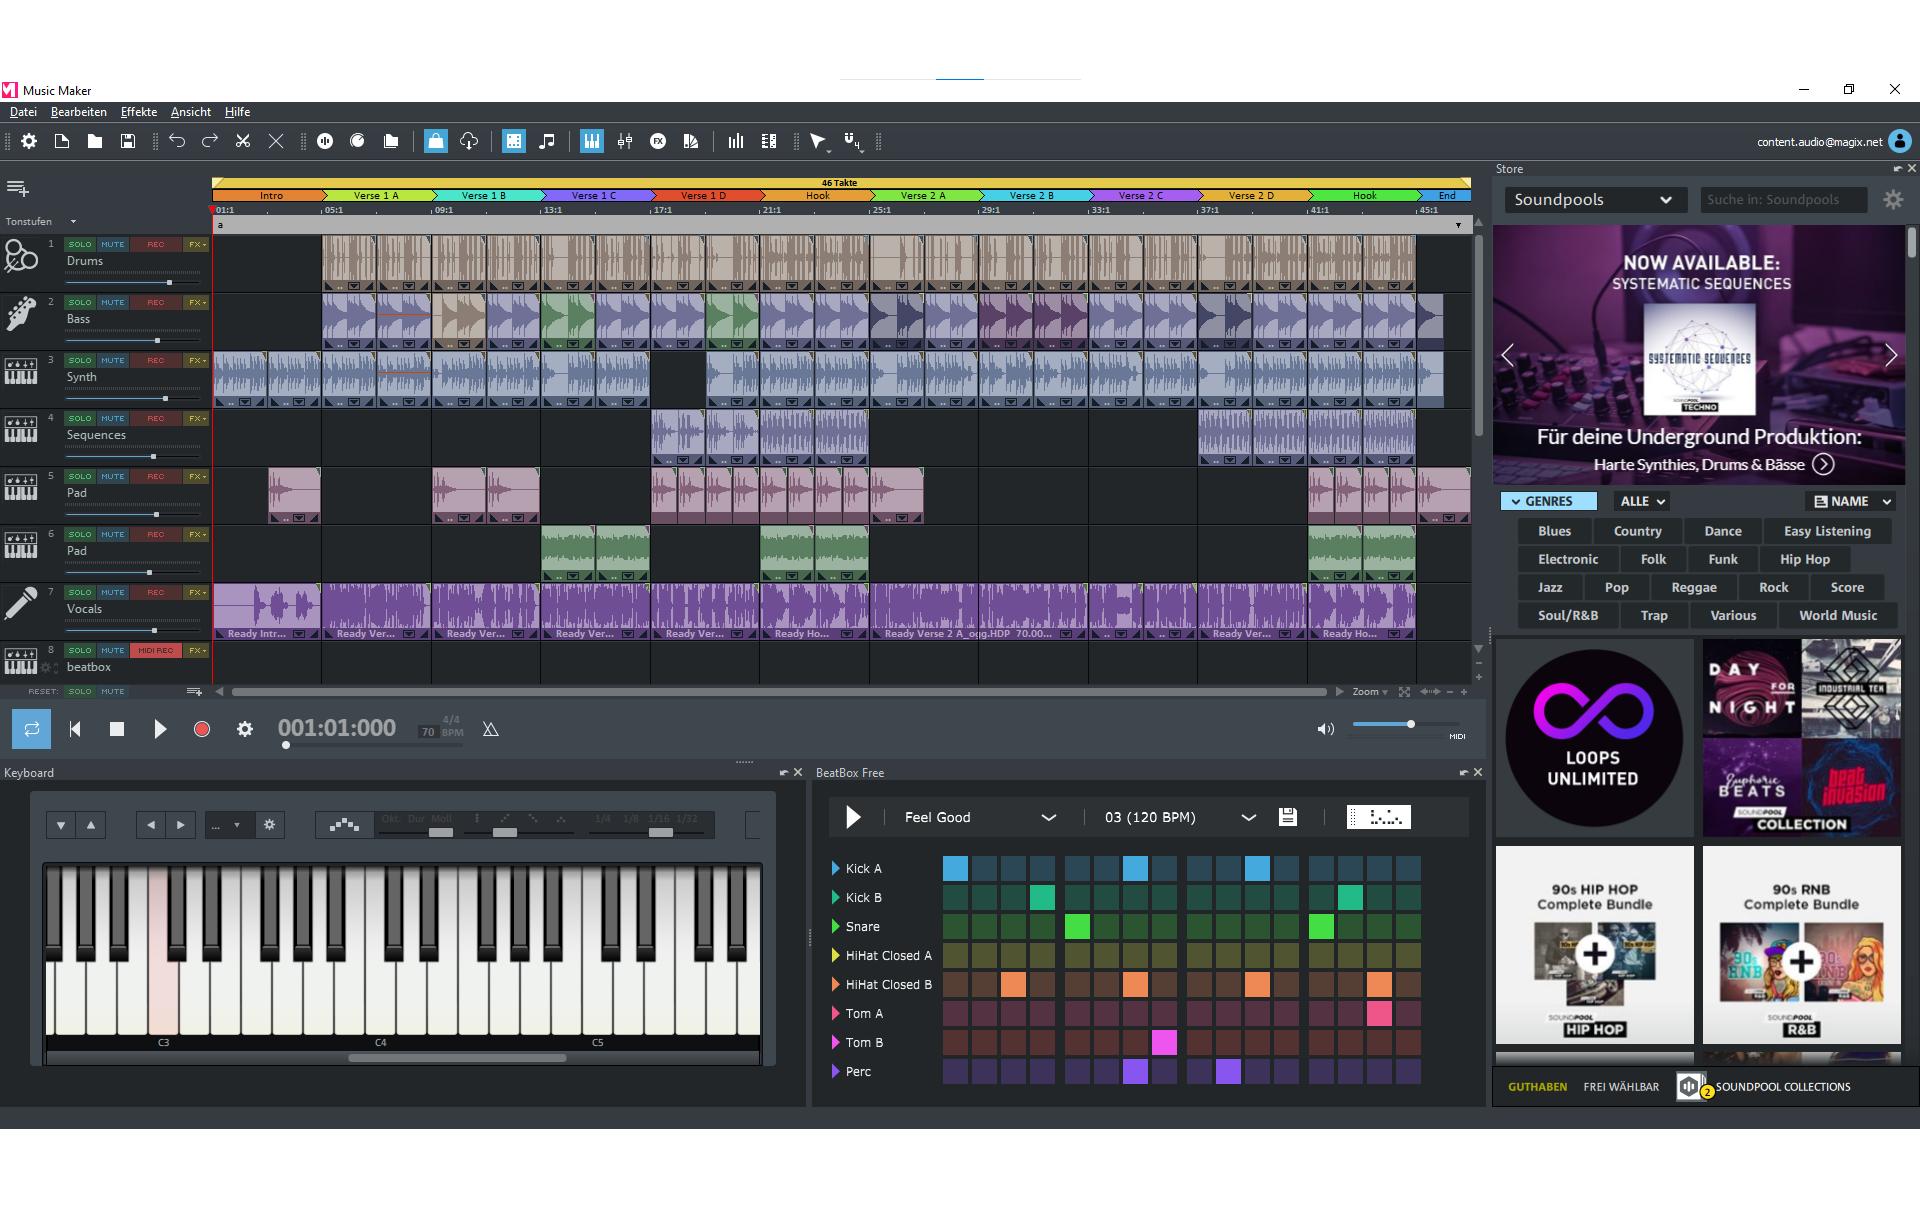This screenshot has width=1920, height=1208.
Task: Open the 03 (120 BPM) pattern dropdown
Action: tap(1180, 817)
